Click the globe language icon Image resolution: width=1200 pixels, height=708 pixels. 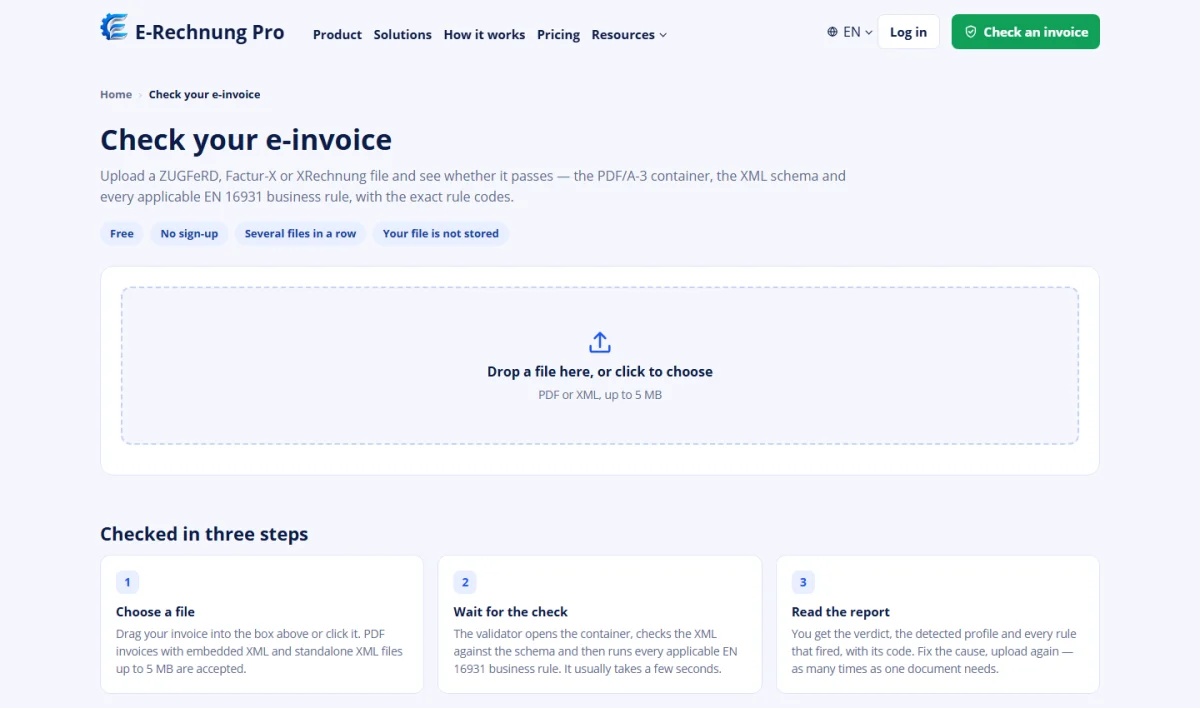point(832,32)
